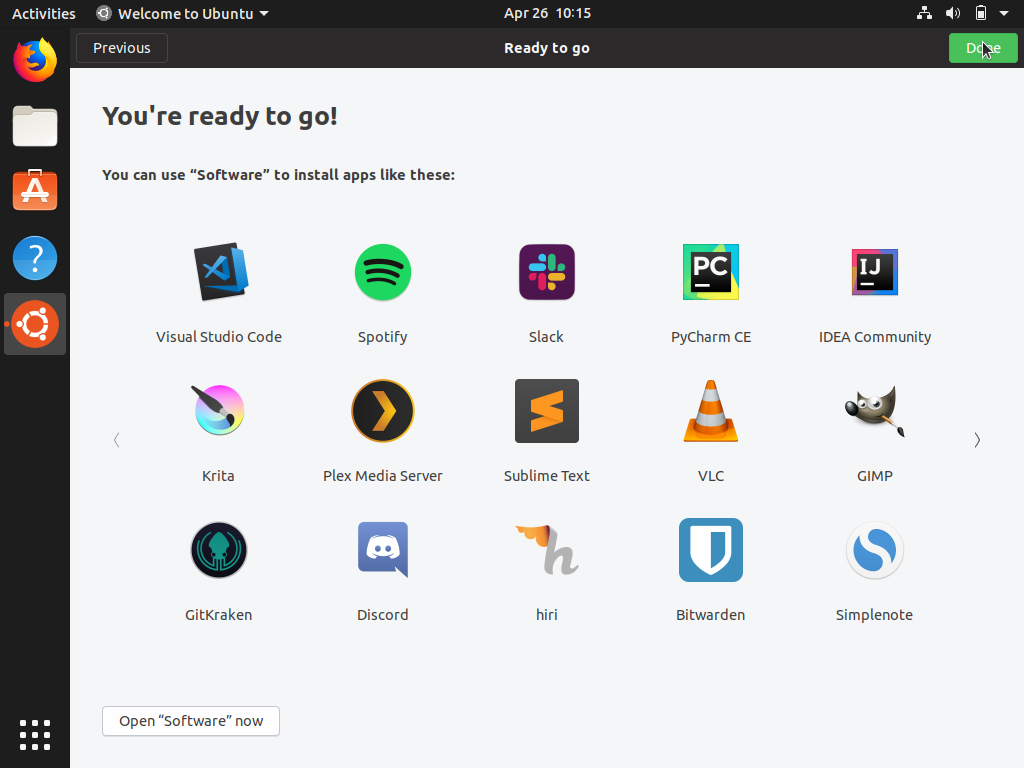
Task: Expand the system menu arrow
Action: (1004, 13)
